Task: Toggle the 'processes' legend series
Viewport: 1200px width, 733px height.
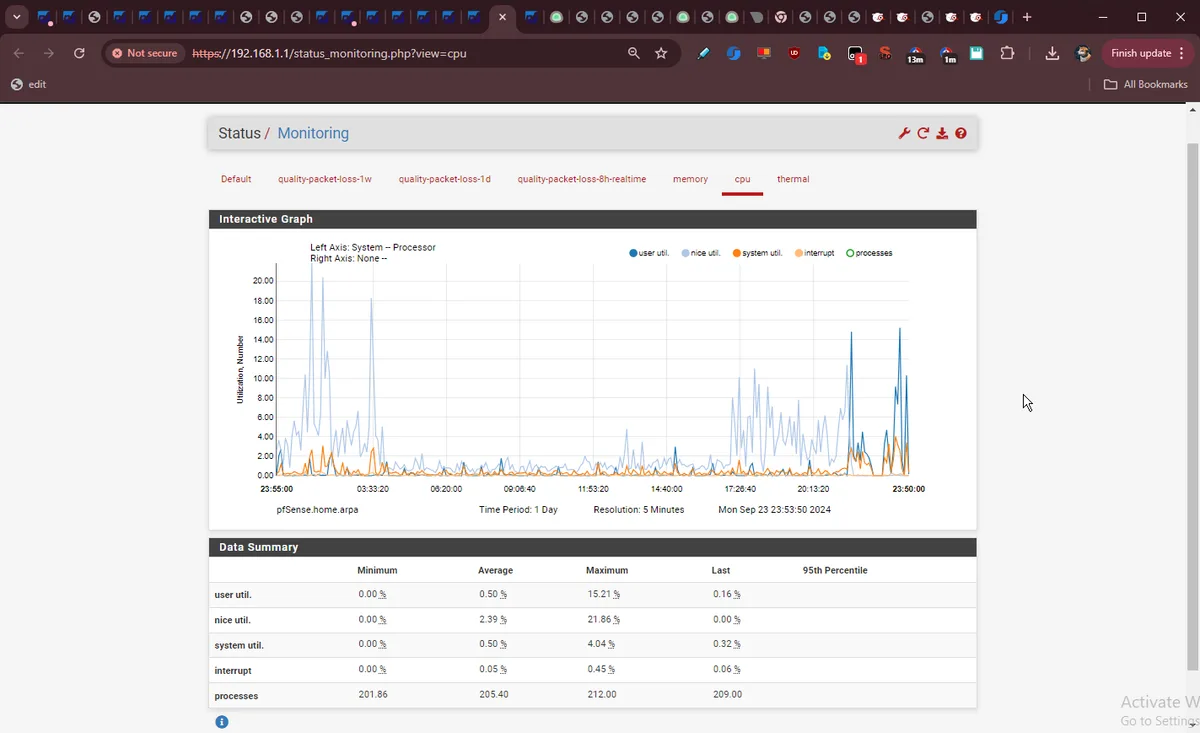Action: pyautogui.click(x=869, y=253)
